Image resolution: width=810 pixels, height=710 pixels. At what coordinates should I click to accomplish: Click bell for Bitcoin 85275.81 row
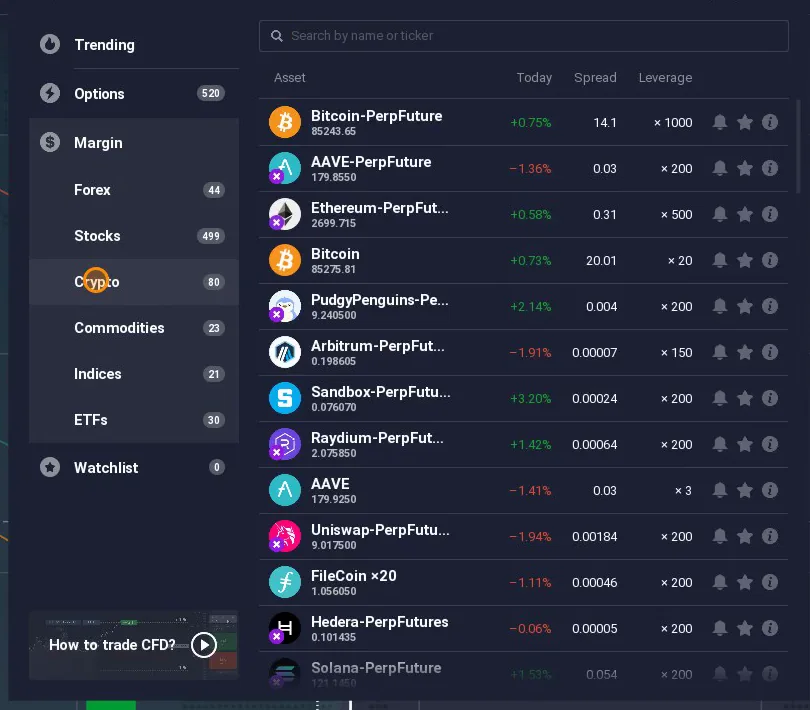click(x=720, y=260)
